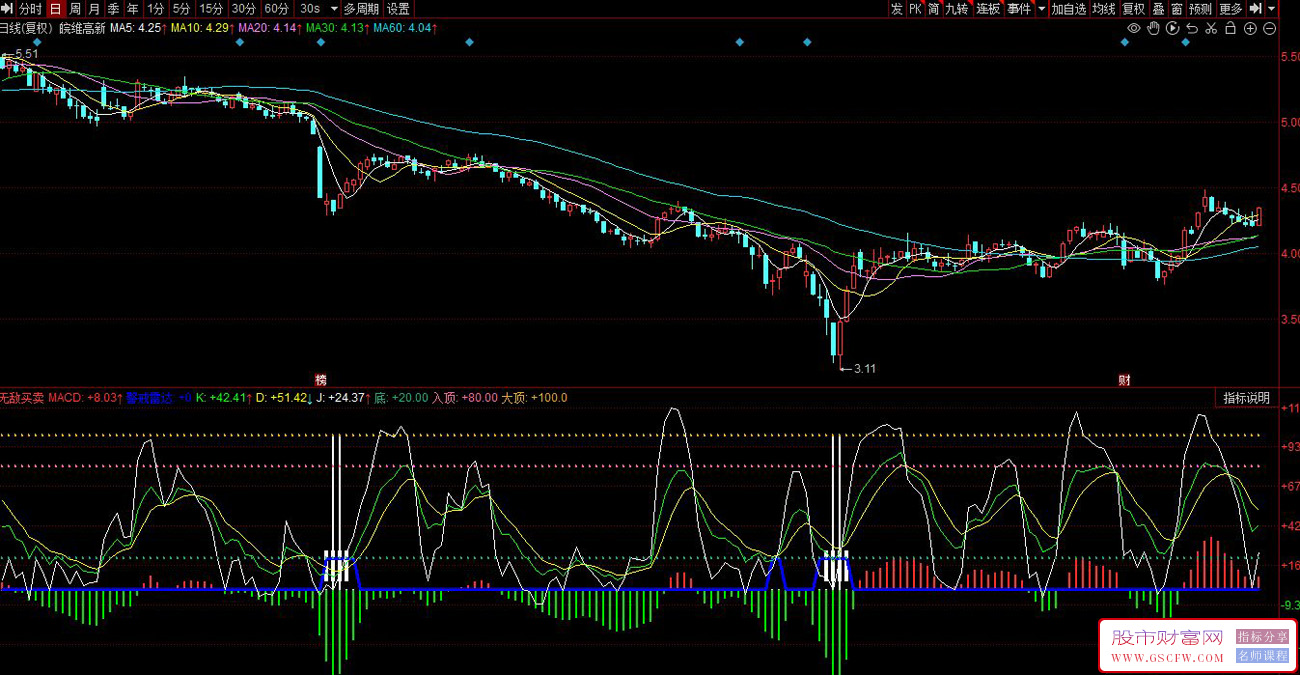Toggle the 均线 moving average lines
Image resolution: width=1300 pixels, height=675 pixels.
[1104, 8]
